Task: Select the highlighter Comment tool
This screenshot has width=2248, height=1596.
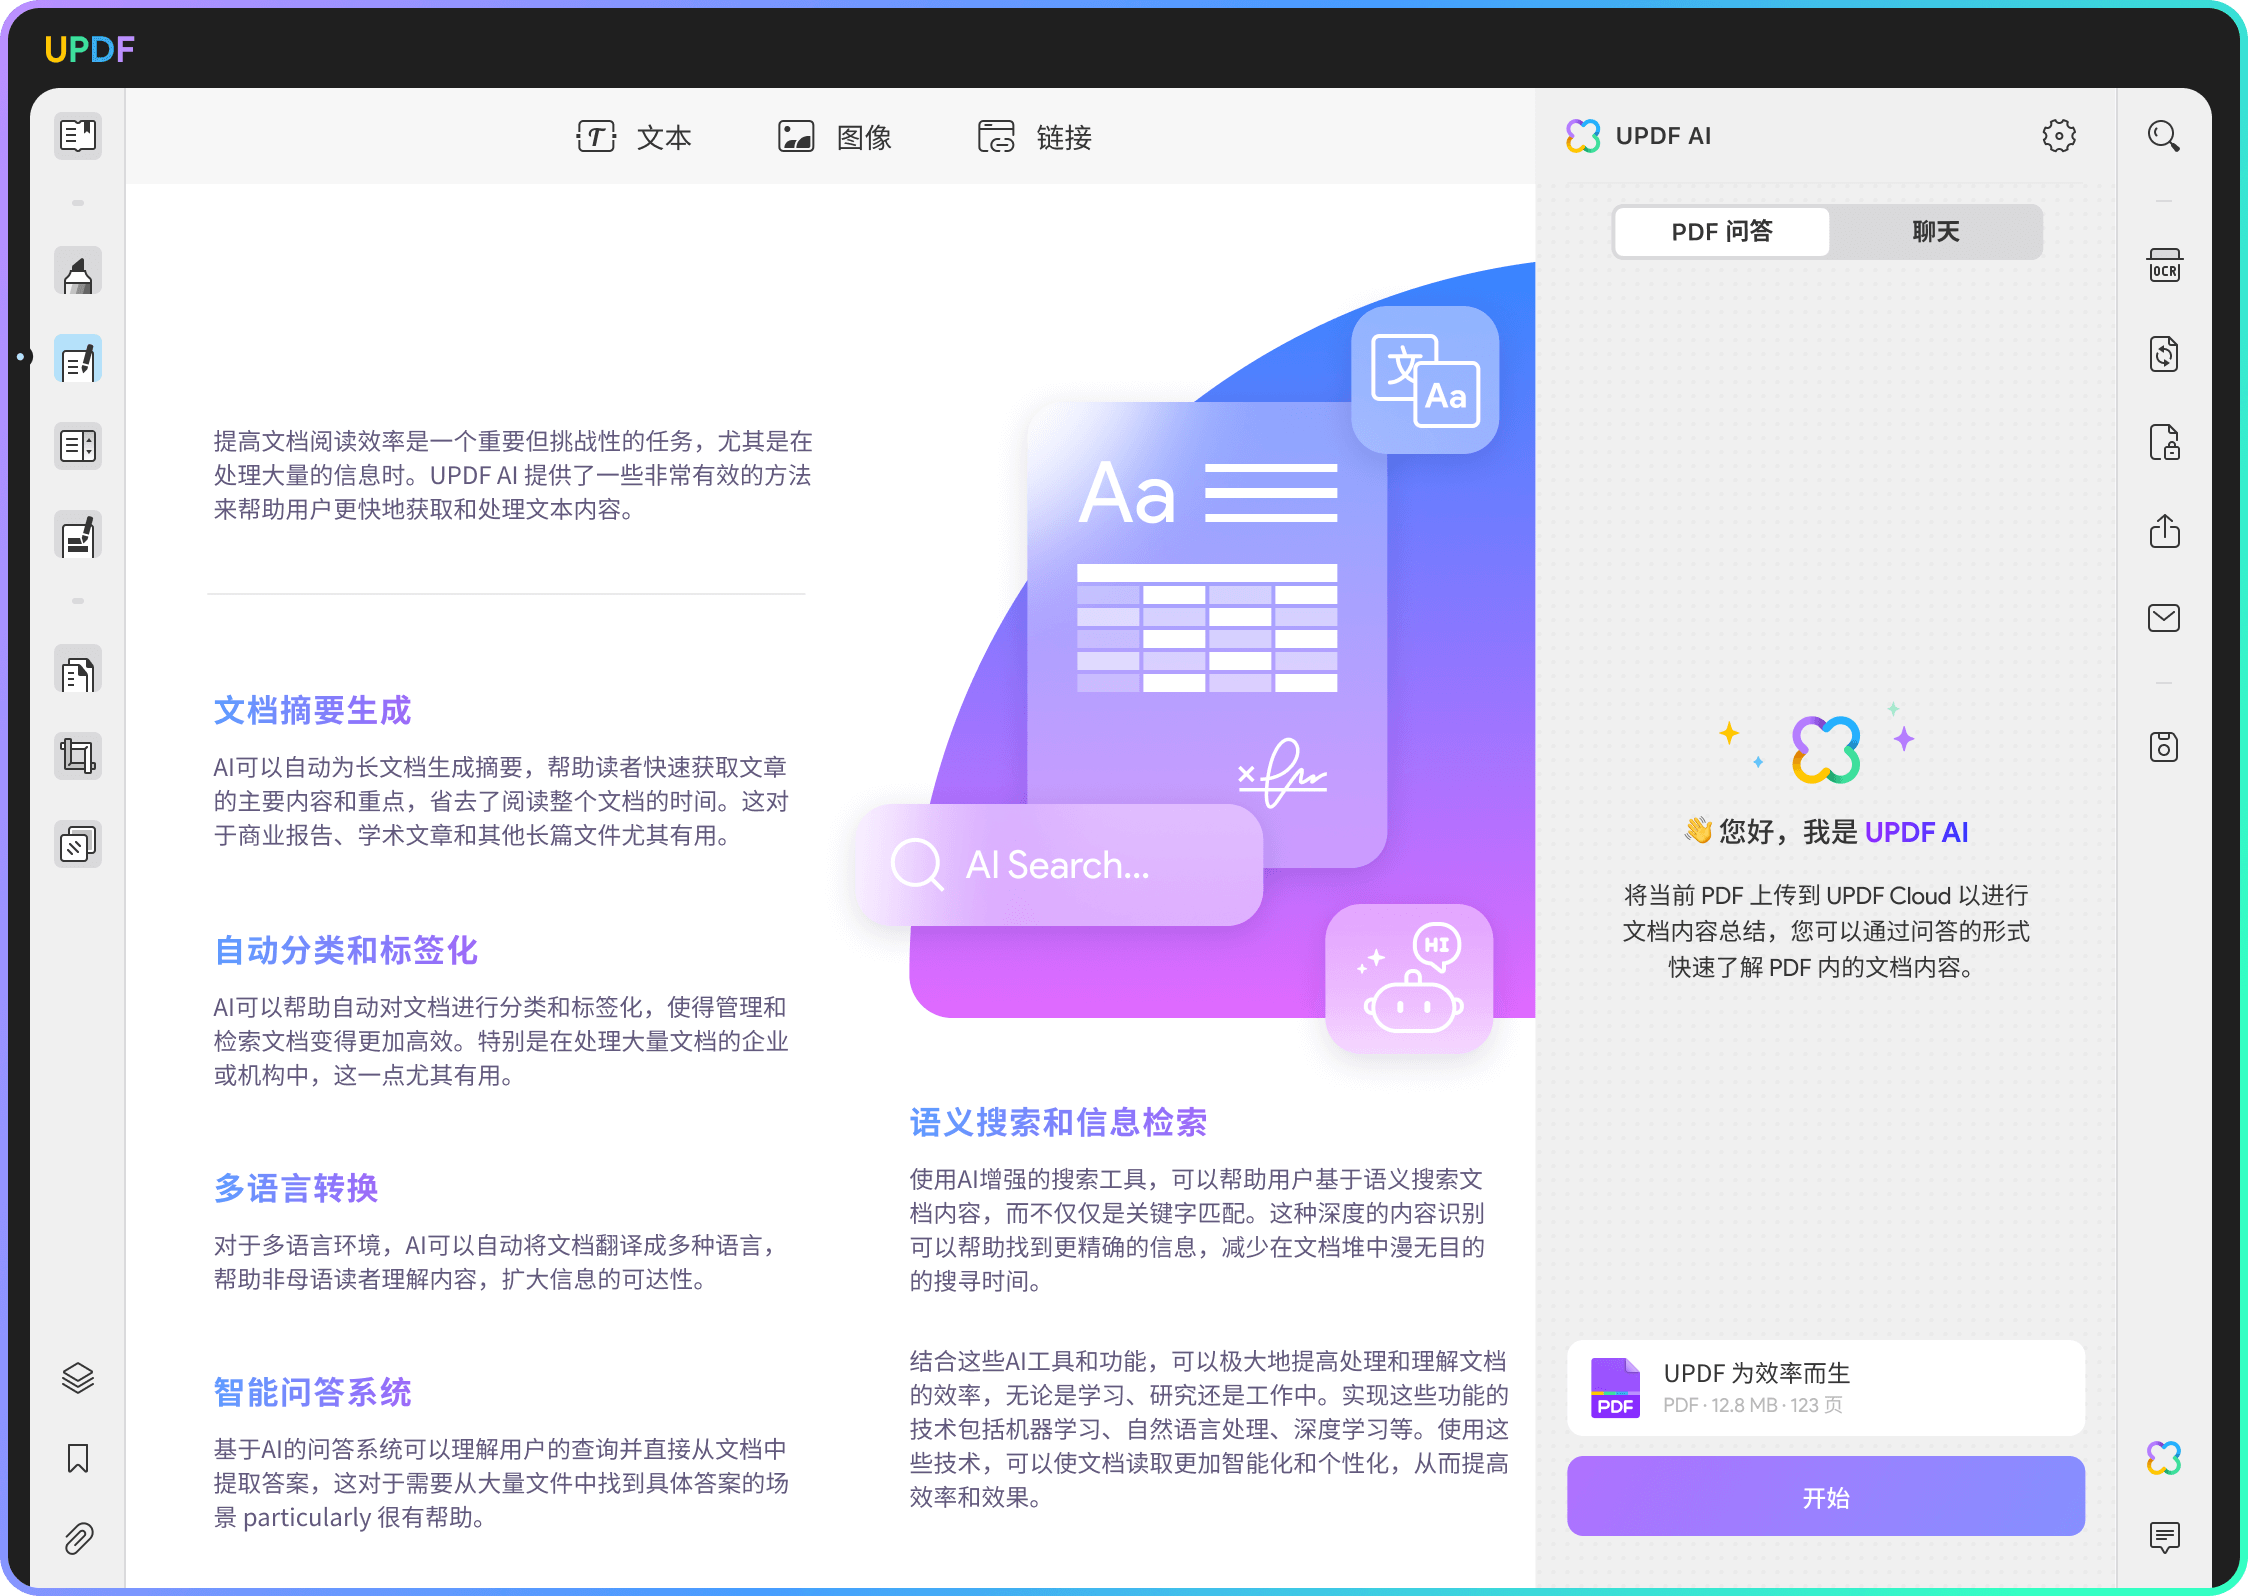Action: click(x=78, y=274)
